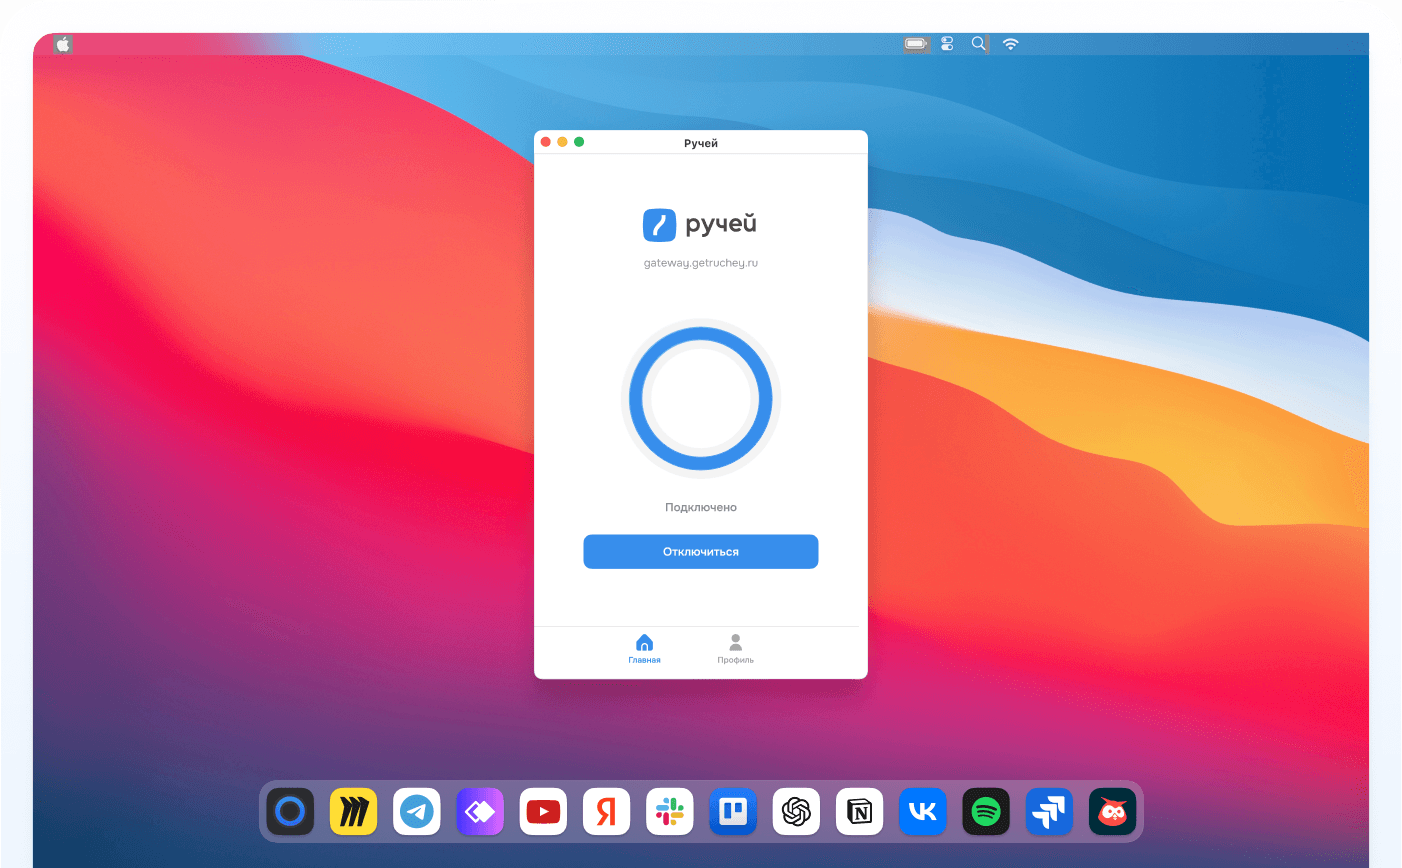Open Trello from the Dock
1402x868 pixels.
click(733, 811)
